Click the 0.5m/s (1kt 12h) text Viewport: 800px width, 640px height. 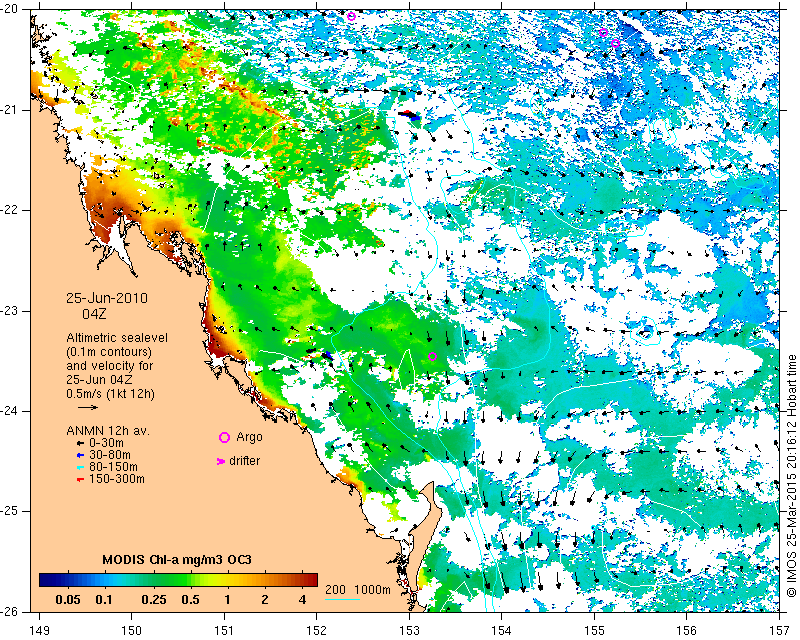click(x=110, y=394)
